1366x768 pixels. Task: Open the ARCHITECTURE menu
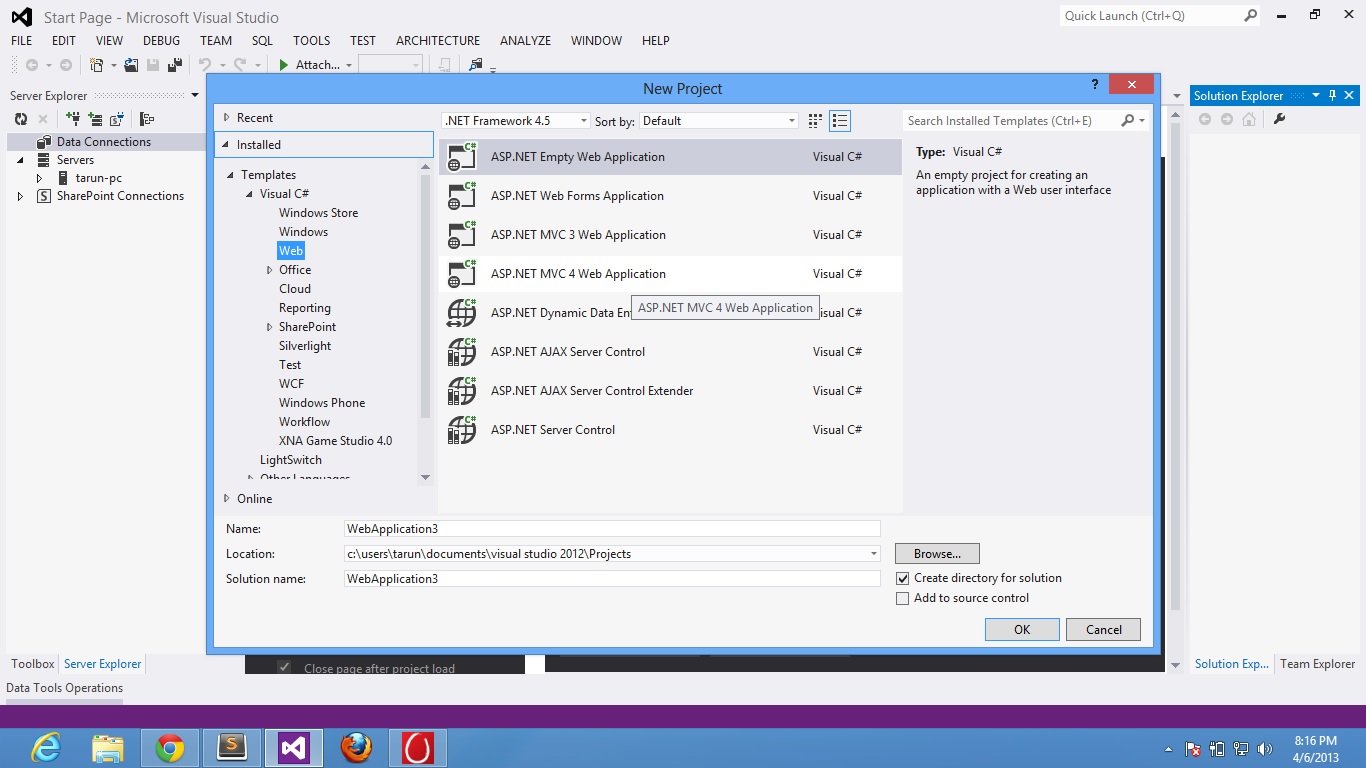click(438, 41)
